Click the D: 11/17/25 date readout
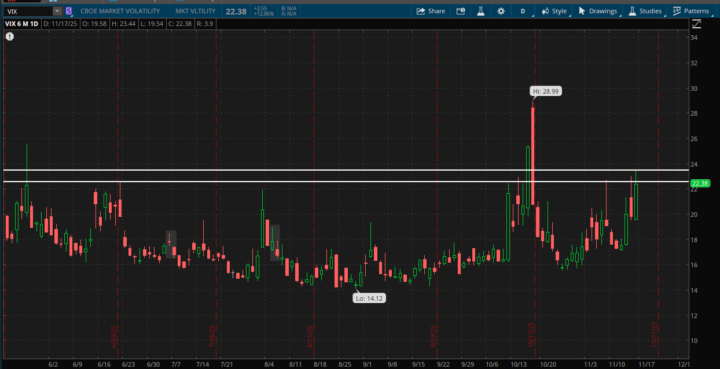This screenshot has width=720, height=369. 59,24
